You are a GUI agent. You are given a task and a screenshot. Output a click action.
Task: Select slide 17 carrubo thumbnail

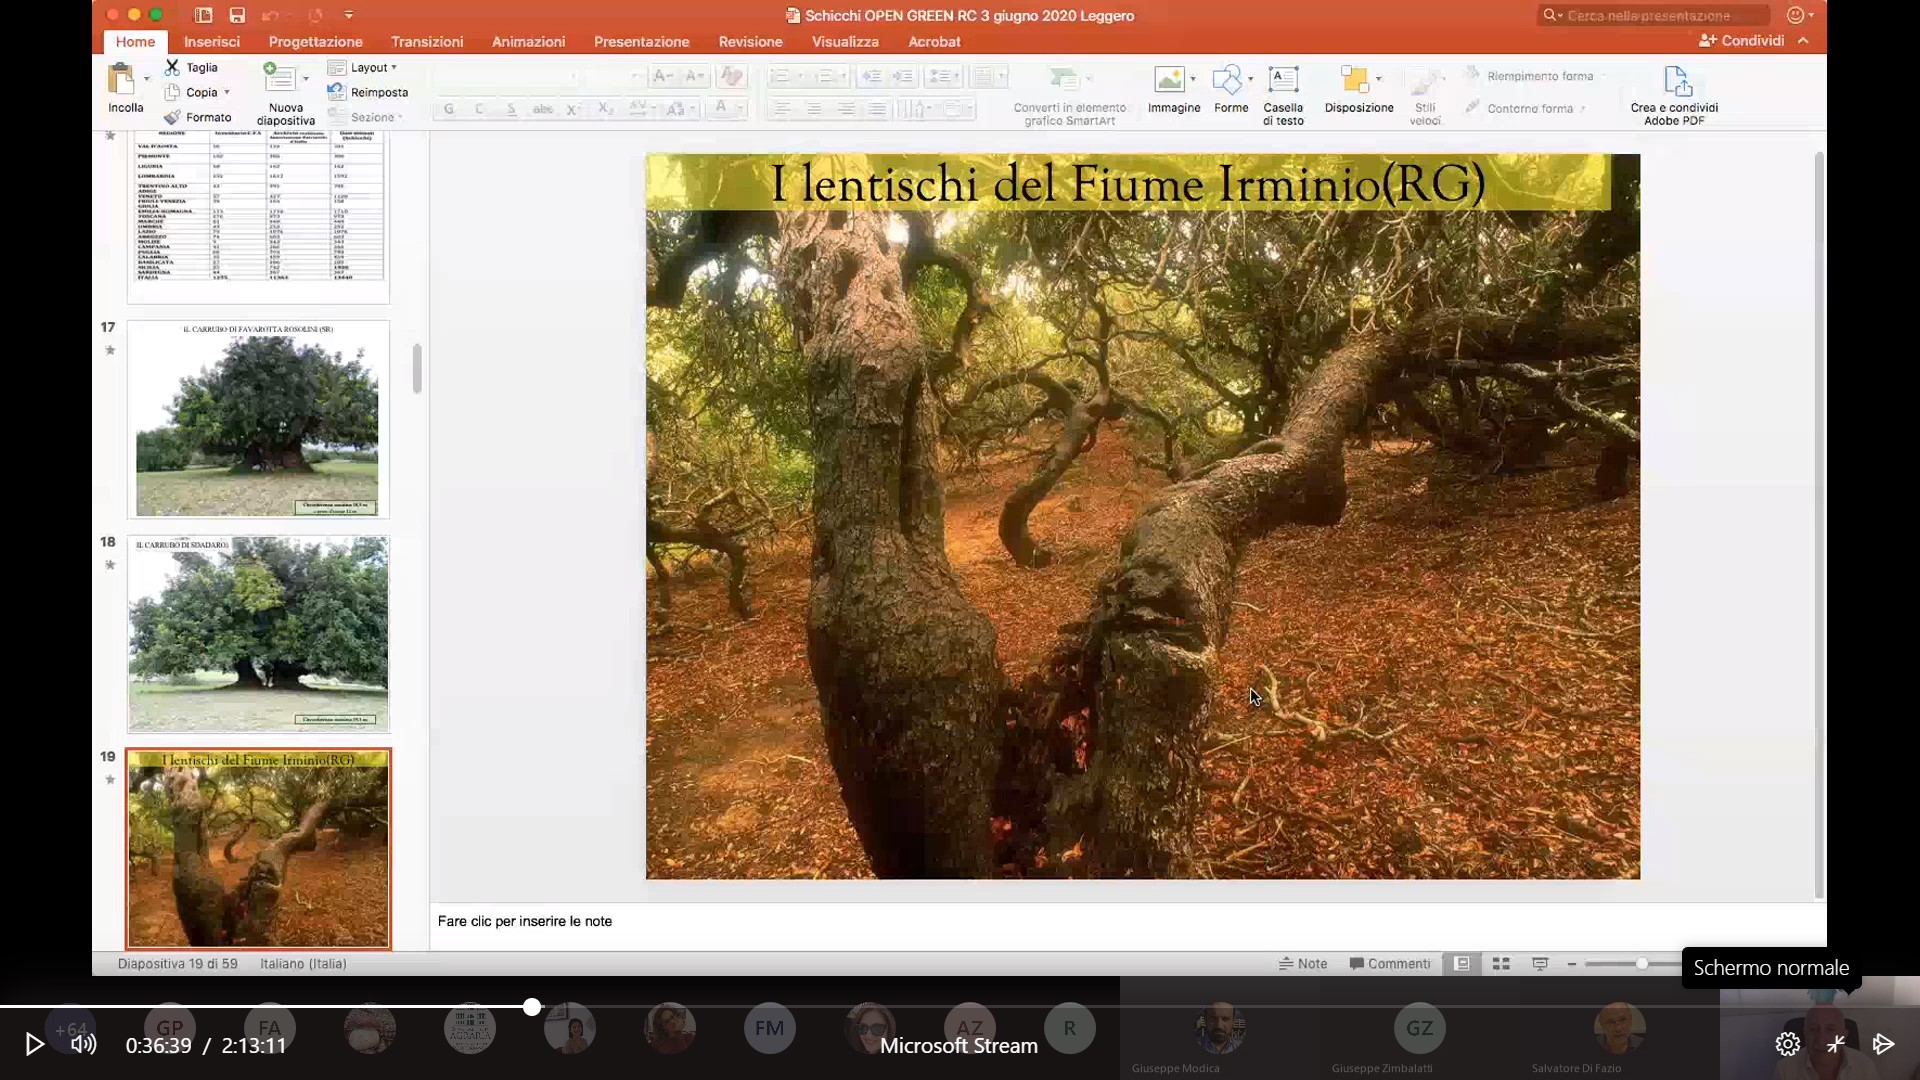coord(258,419)
